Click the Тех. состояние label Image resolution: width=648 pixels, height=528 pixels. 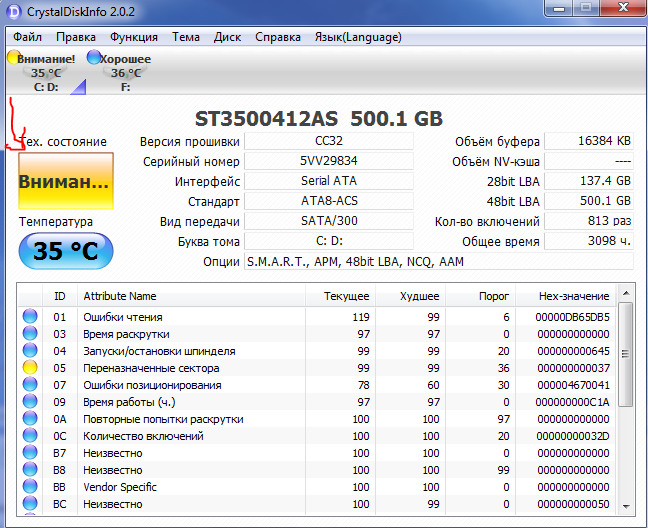click(63, 142)
